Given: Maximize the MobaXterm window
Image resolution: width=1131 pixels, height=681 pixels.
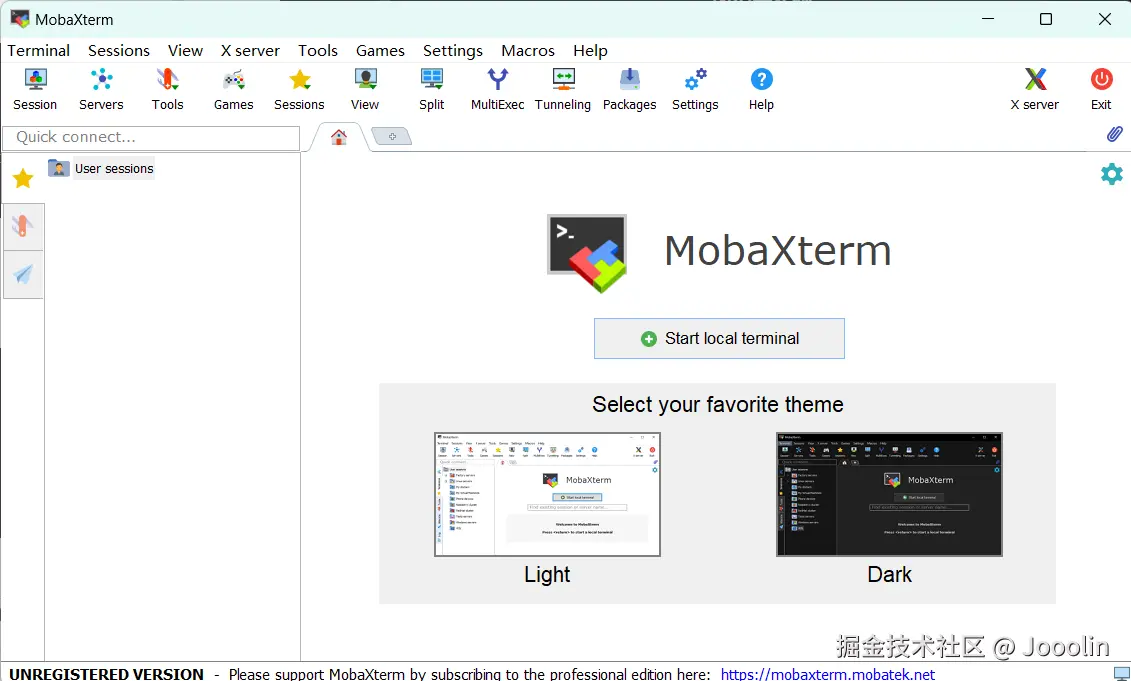Looking at the screenshot, I should coord(1046,19).
